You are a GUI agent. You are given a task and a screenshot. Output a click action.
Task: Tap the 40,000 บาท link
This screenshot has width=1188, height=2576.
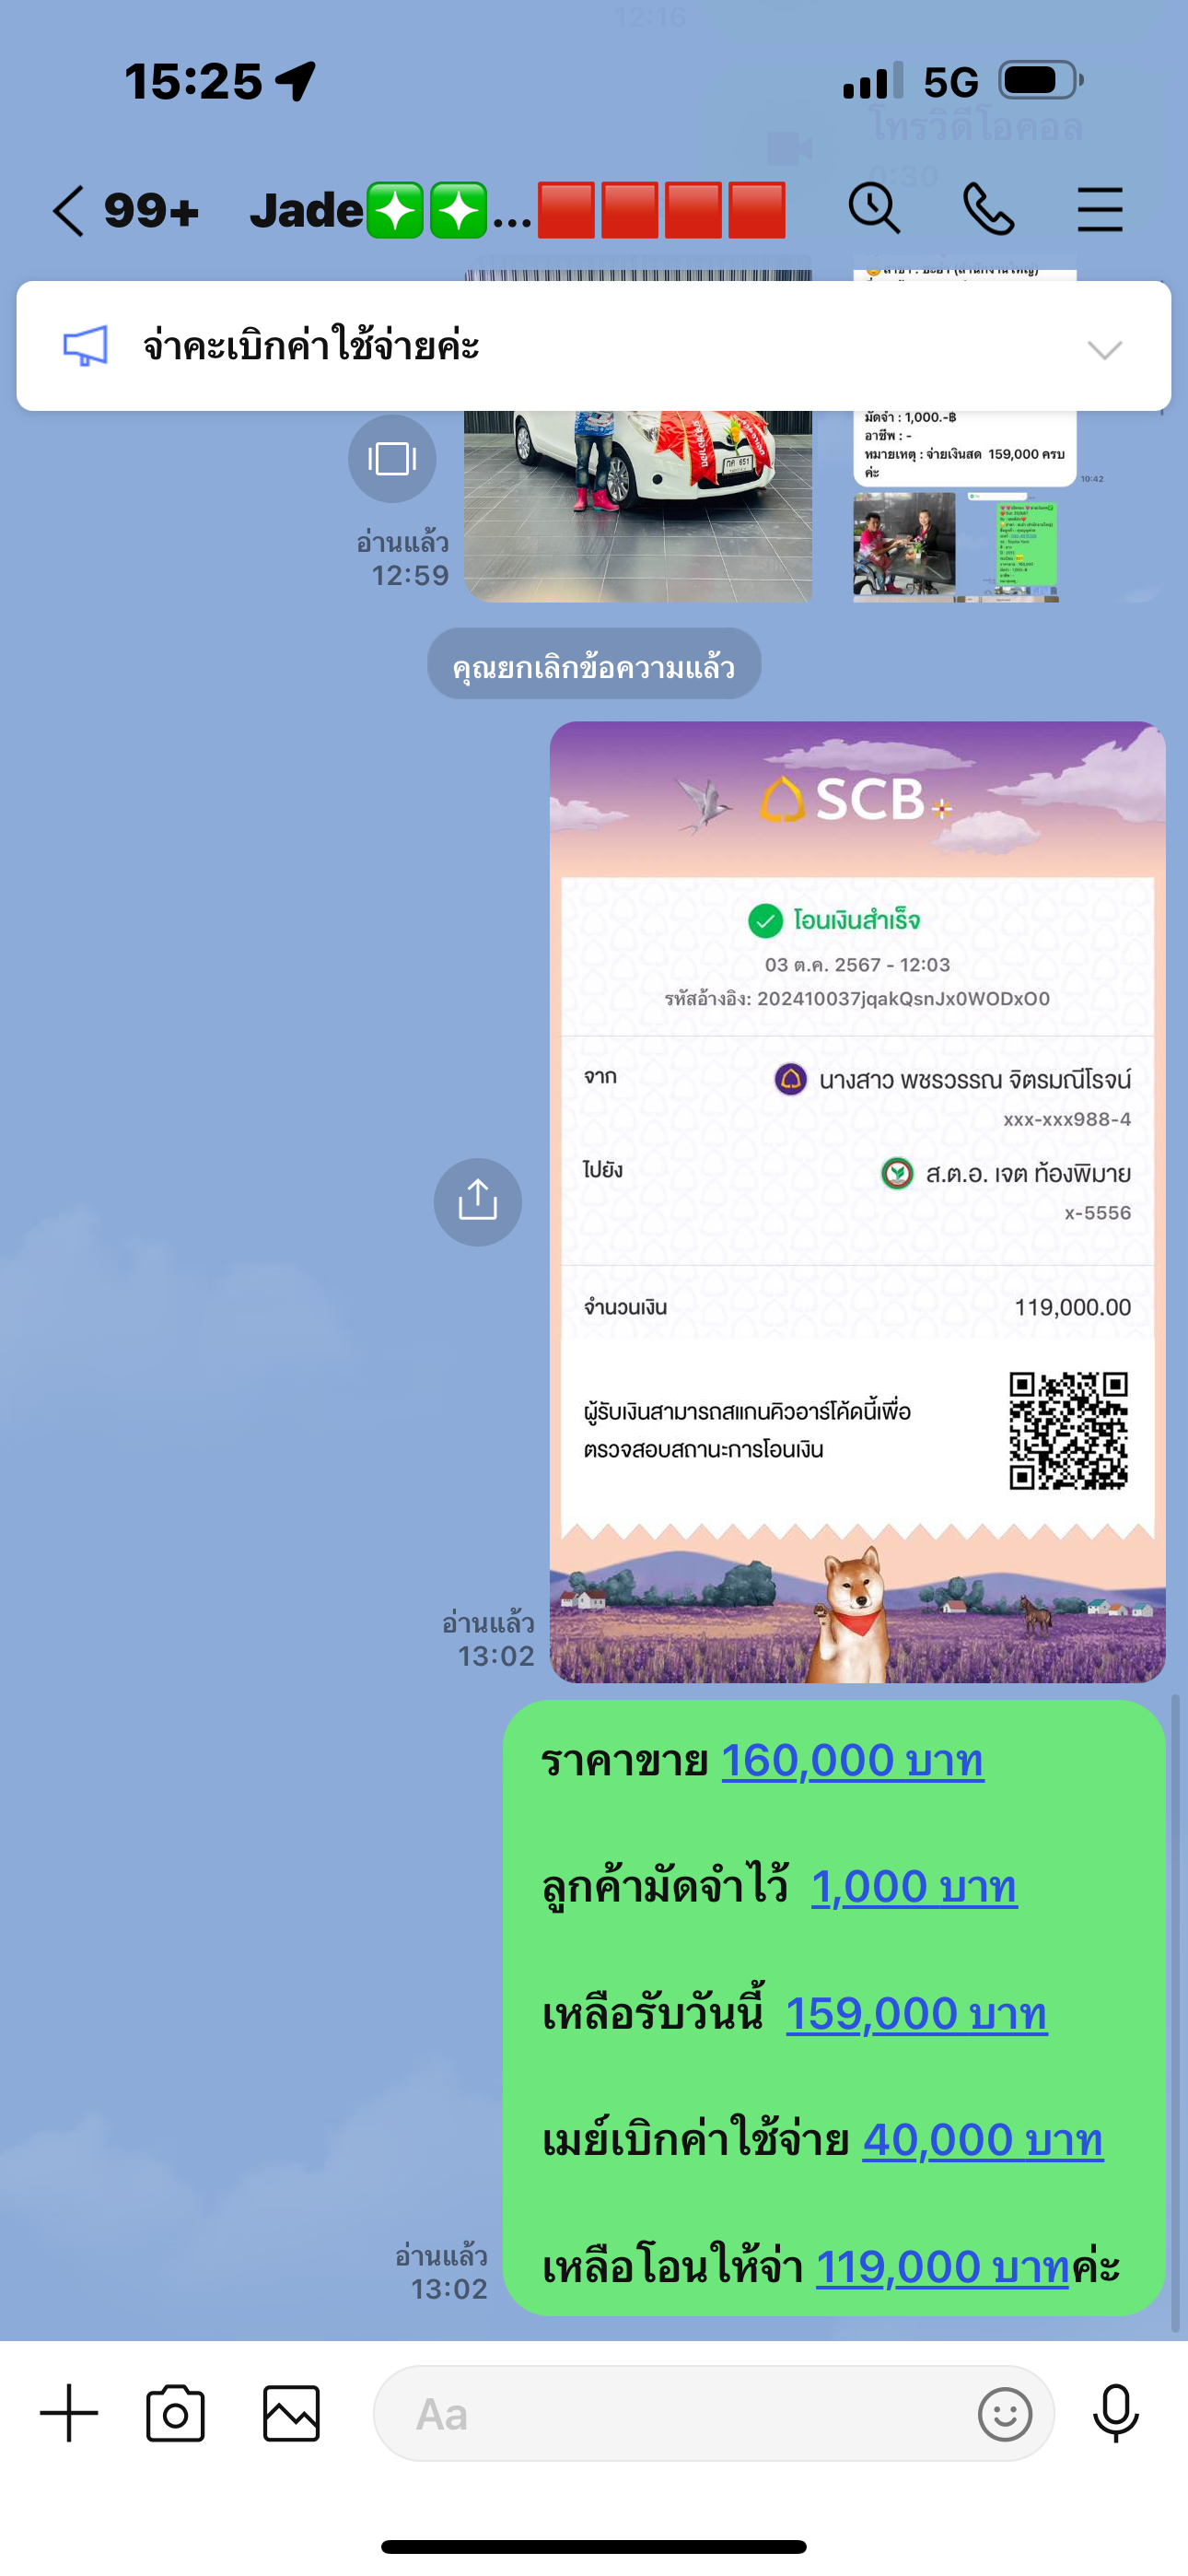point(983,2140)
